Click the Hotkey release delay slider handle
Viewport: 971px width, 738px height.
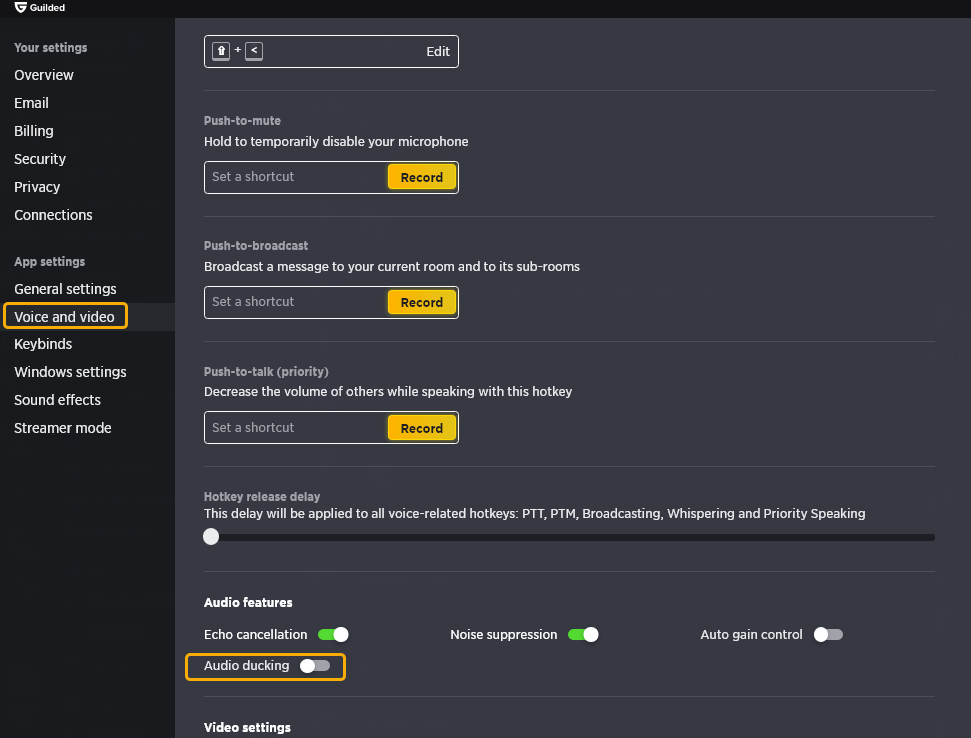click(x=211, y=537)
